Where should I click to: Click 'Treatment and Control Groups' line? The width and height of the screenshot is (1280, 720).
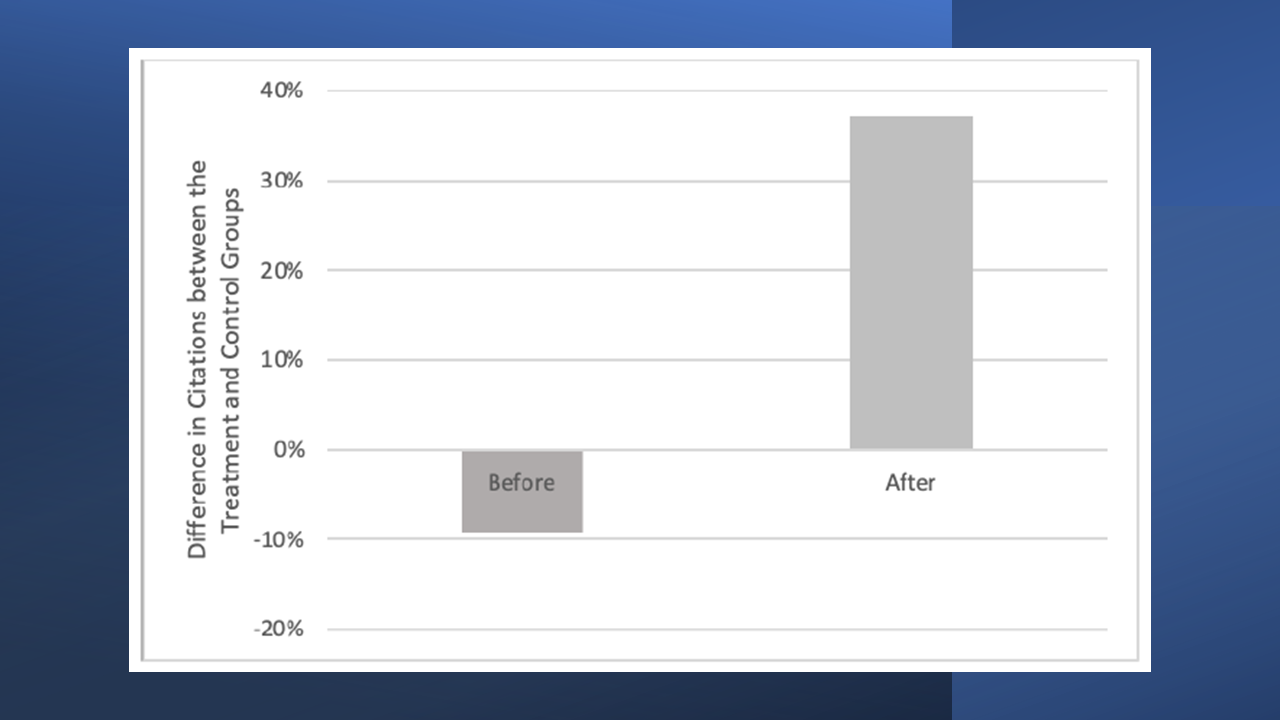click(x=230, y=359)
